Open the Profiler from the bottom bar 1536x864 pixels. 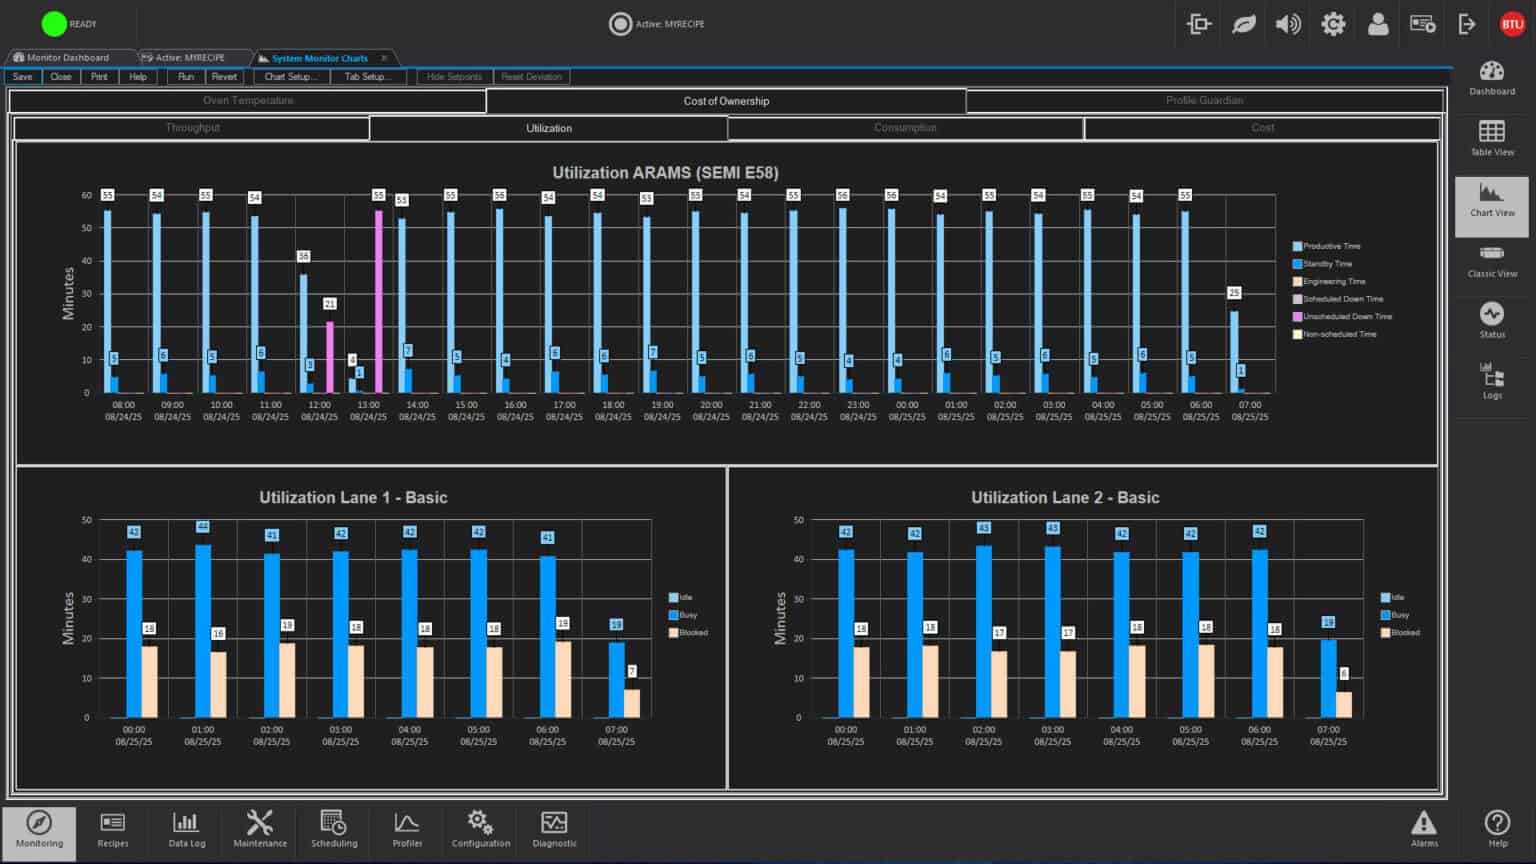pyautogui.click(x=407, y=829)
